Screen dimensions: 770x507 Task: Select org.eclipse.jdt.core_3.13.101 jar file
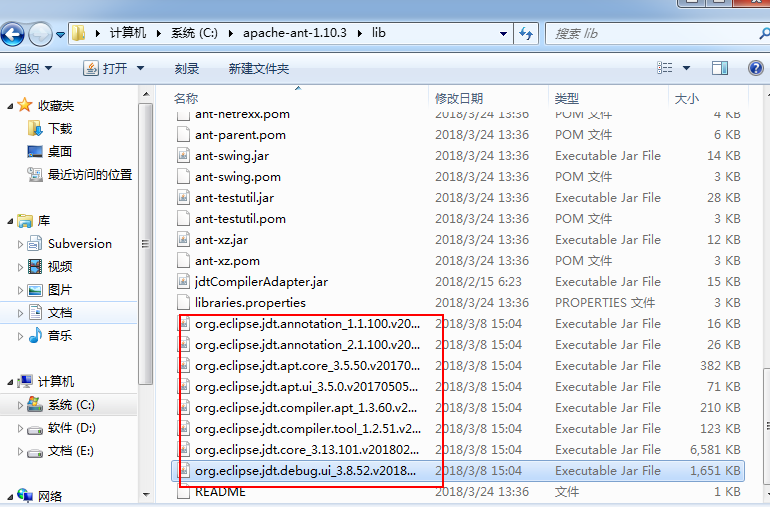[x=307, y=450]
